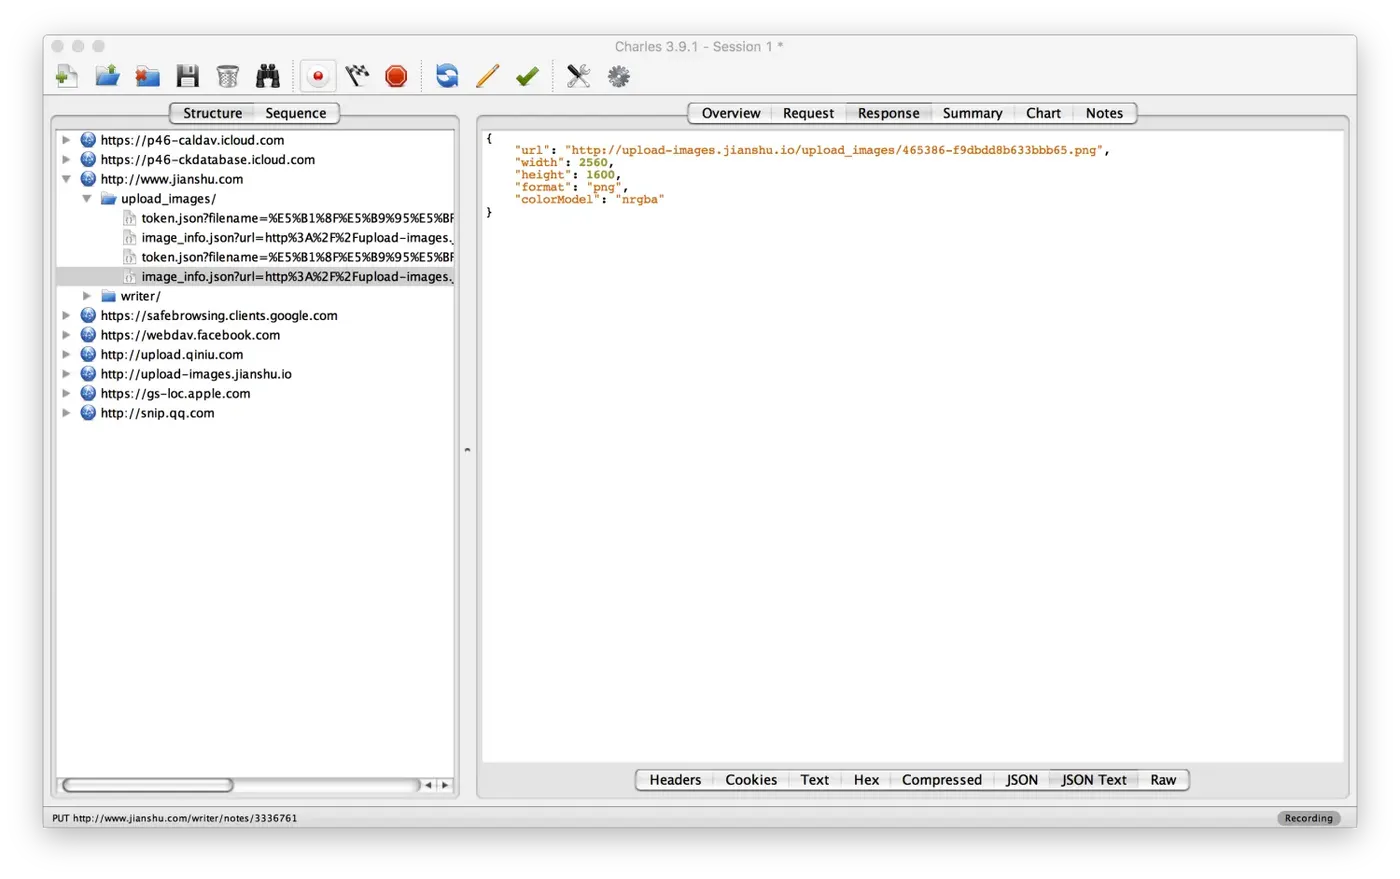The width and height of the screenshot is (1400, 879).
Task: Open Tools wrench icon
Action: point(578,76)
